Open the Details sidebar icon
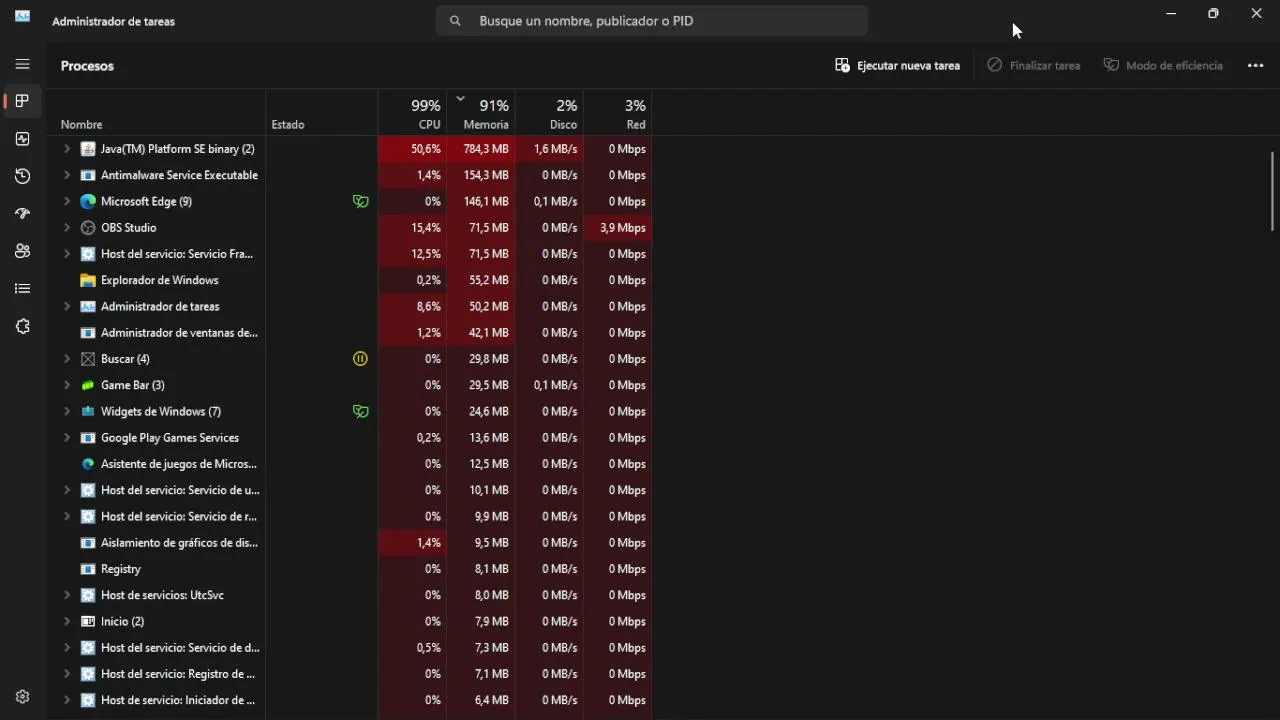This screenshot has height=720, width=1280. click(22, 289)
